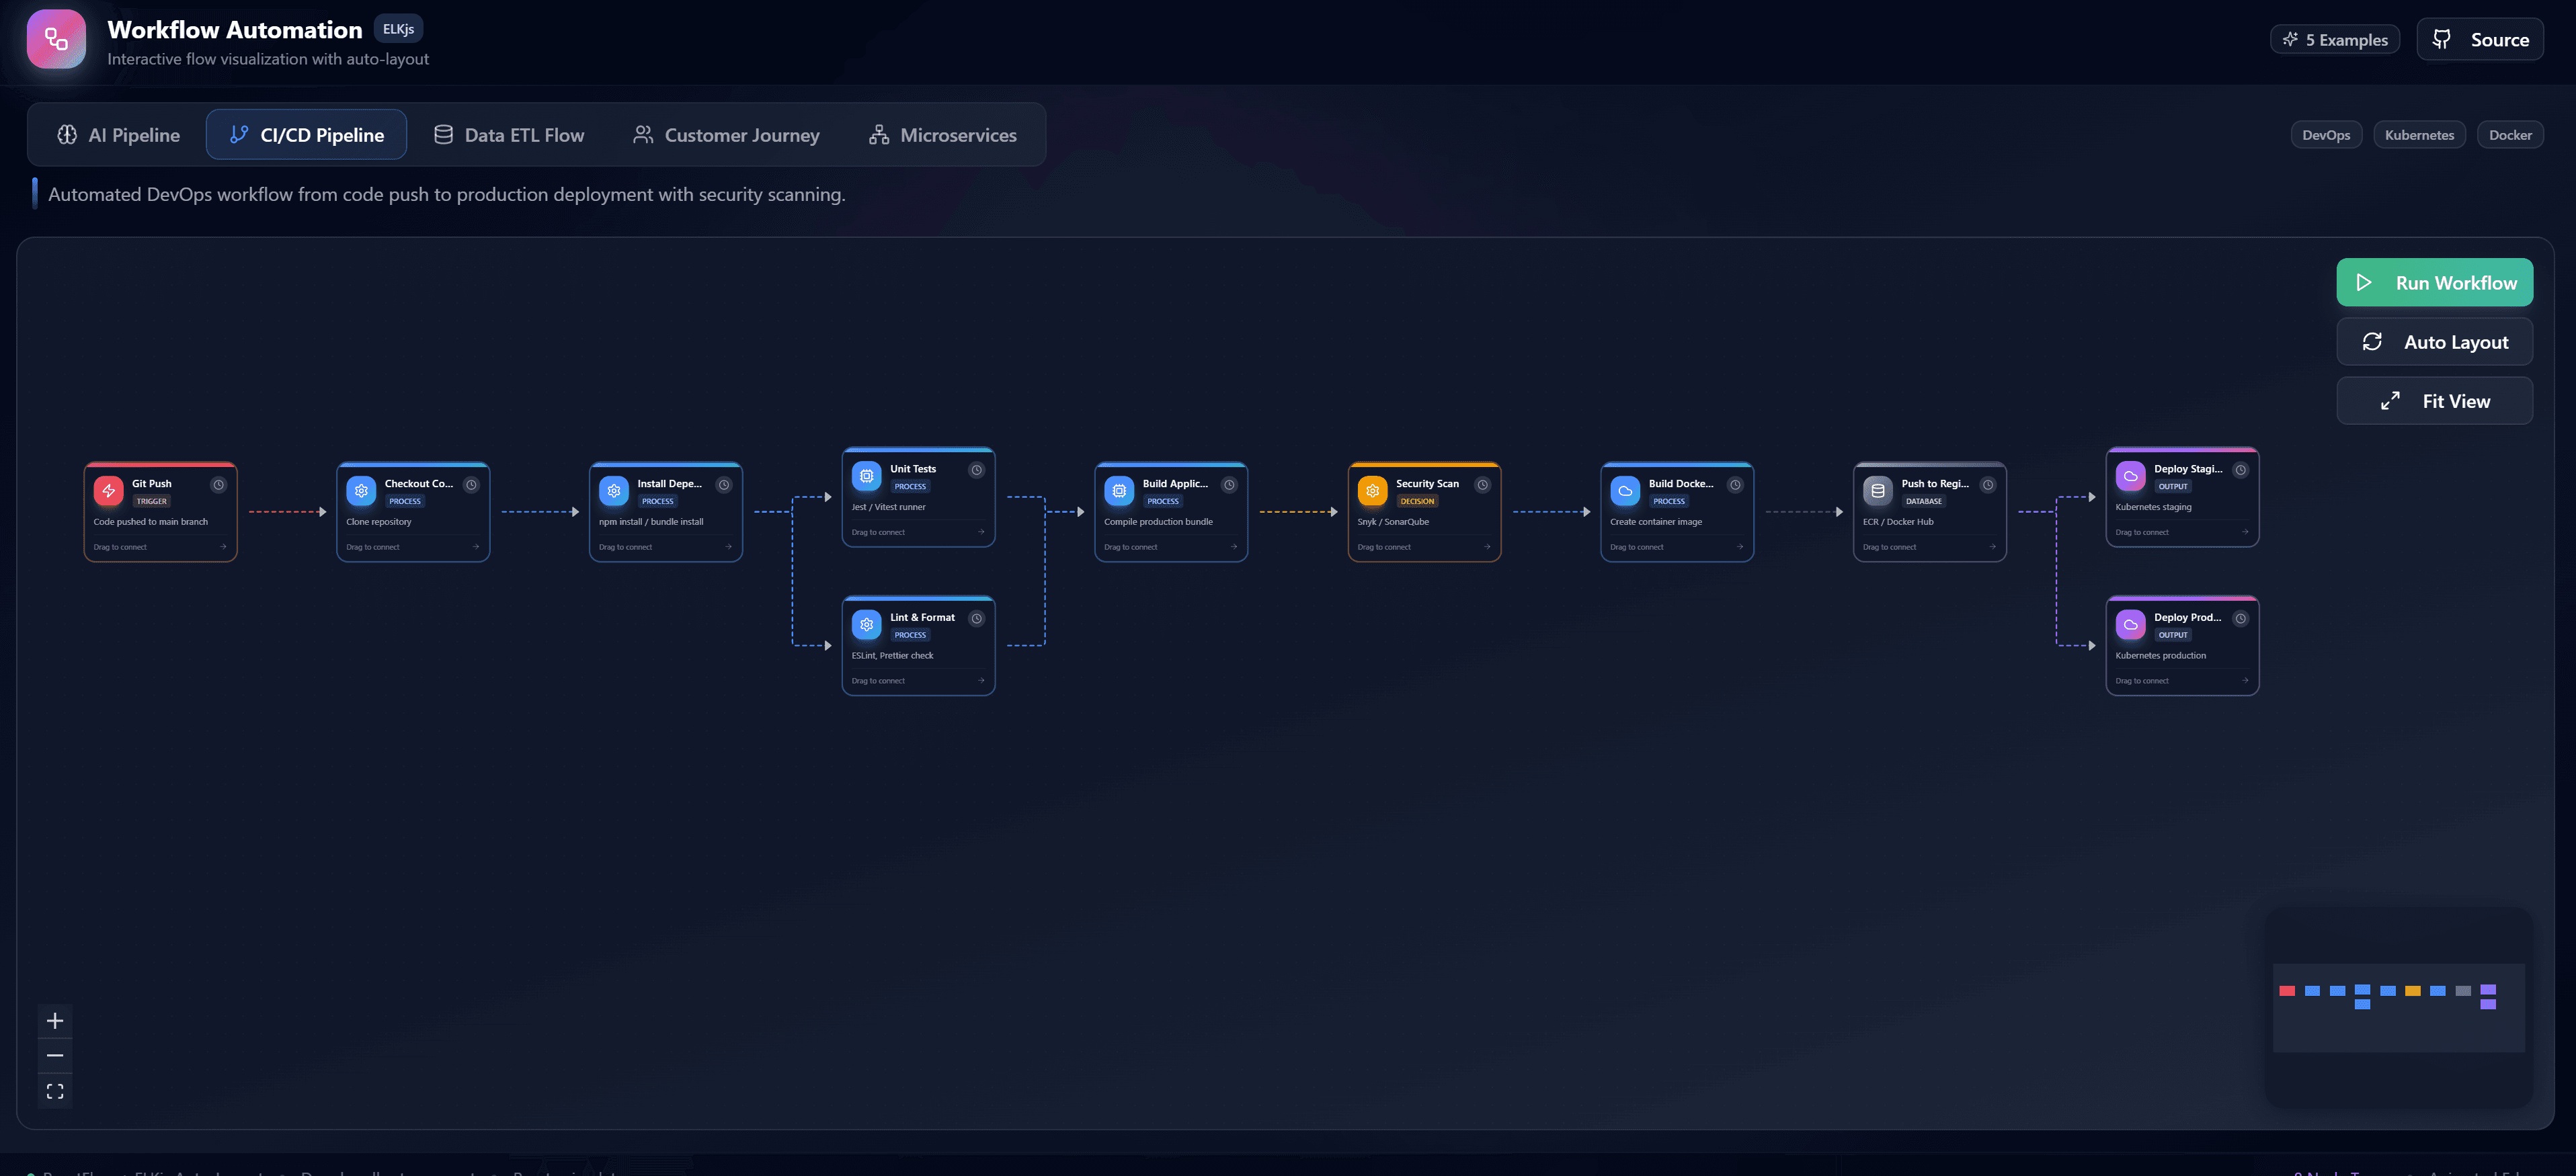Image resolution: width=2576 pixels, height=1176 pixels.
Task: Click the Security Scan gear icon
Action: (1372, 490)
